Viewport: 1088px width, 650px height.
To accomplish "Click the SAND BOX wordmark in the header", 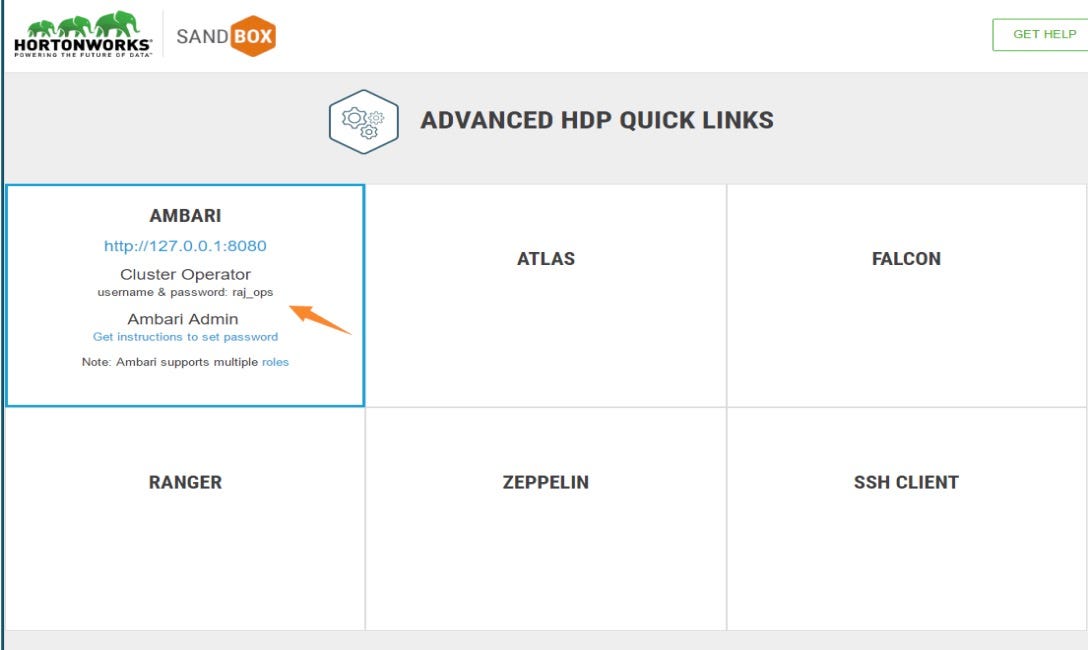I will [225, 33].
